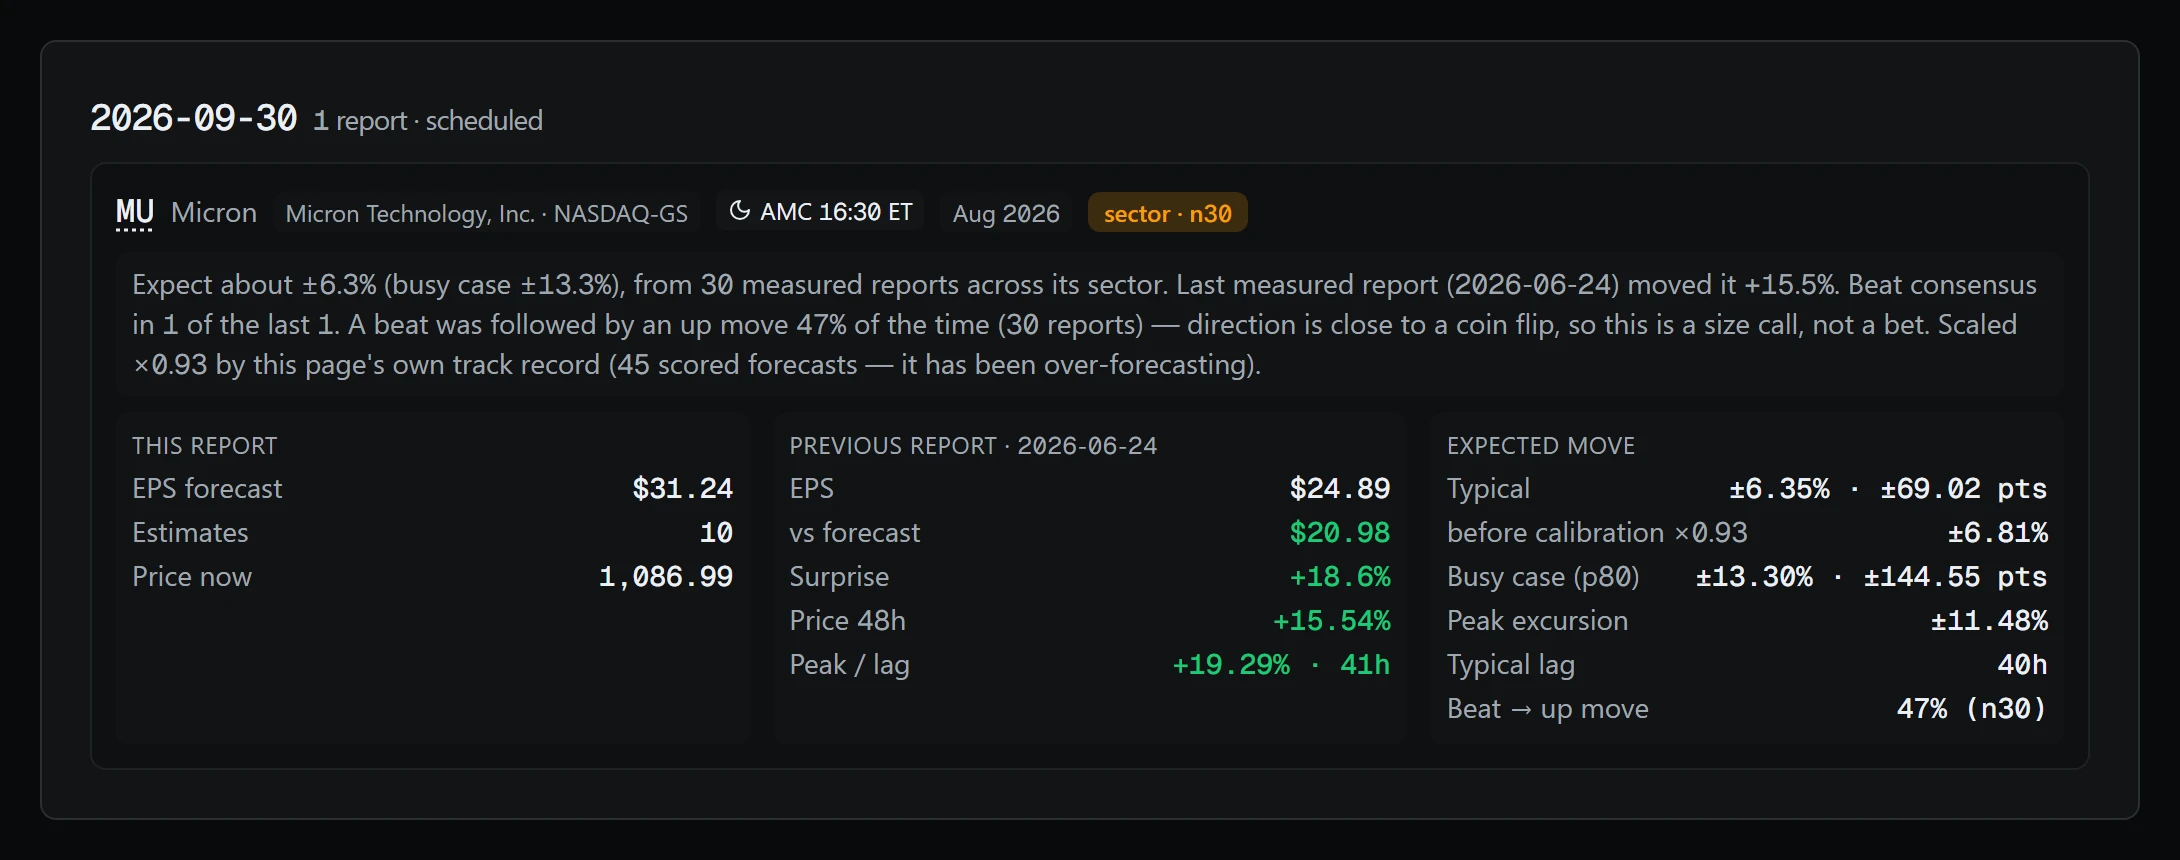This screenshot has width=2180, height=860.
Task: Click the Micron Technology, Inc. · NASDAQ-GS chip
Action: pyautogui.click(x=487, y=213)
